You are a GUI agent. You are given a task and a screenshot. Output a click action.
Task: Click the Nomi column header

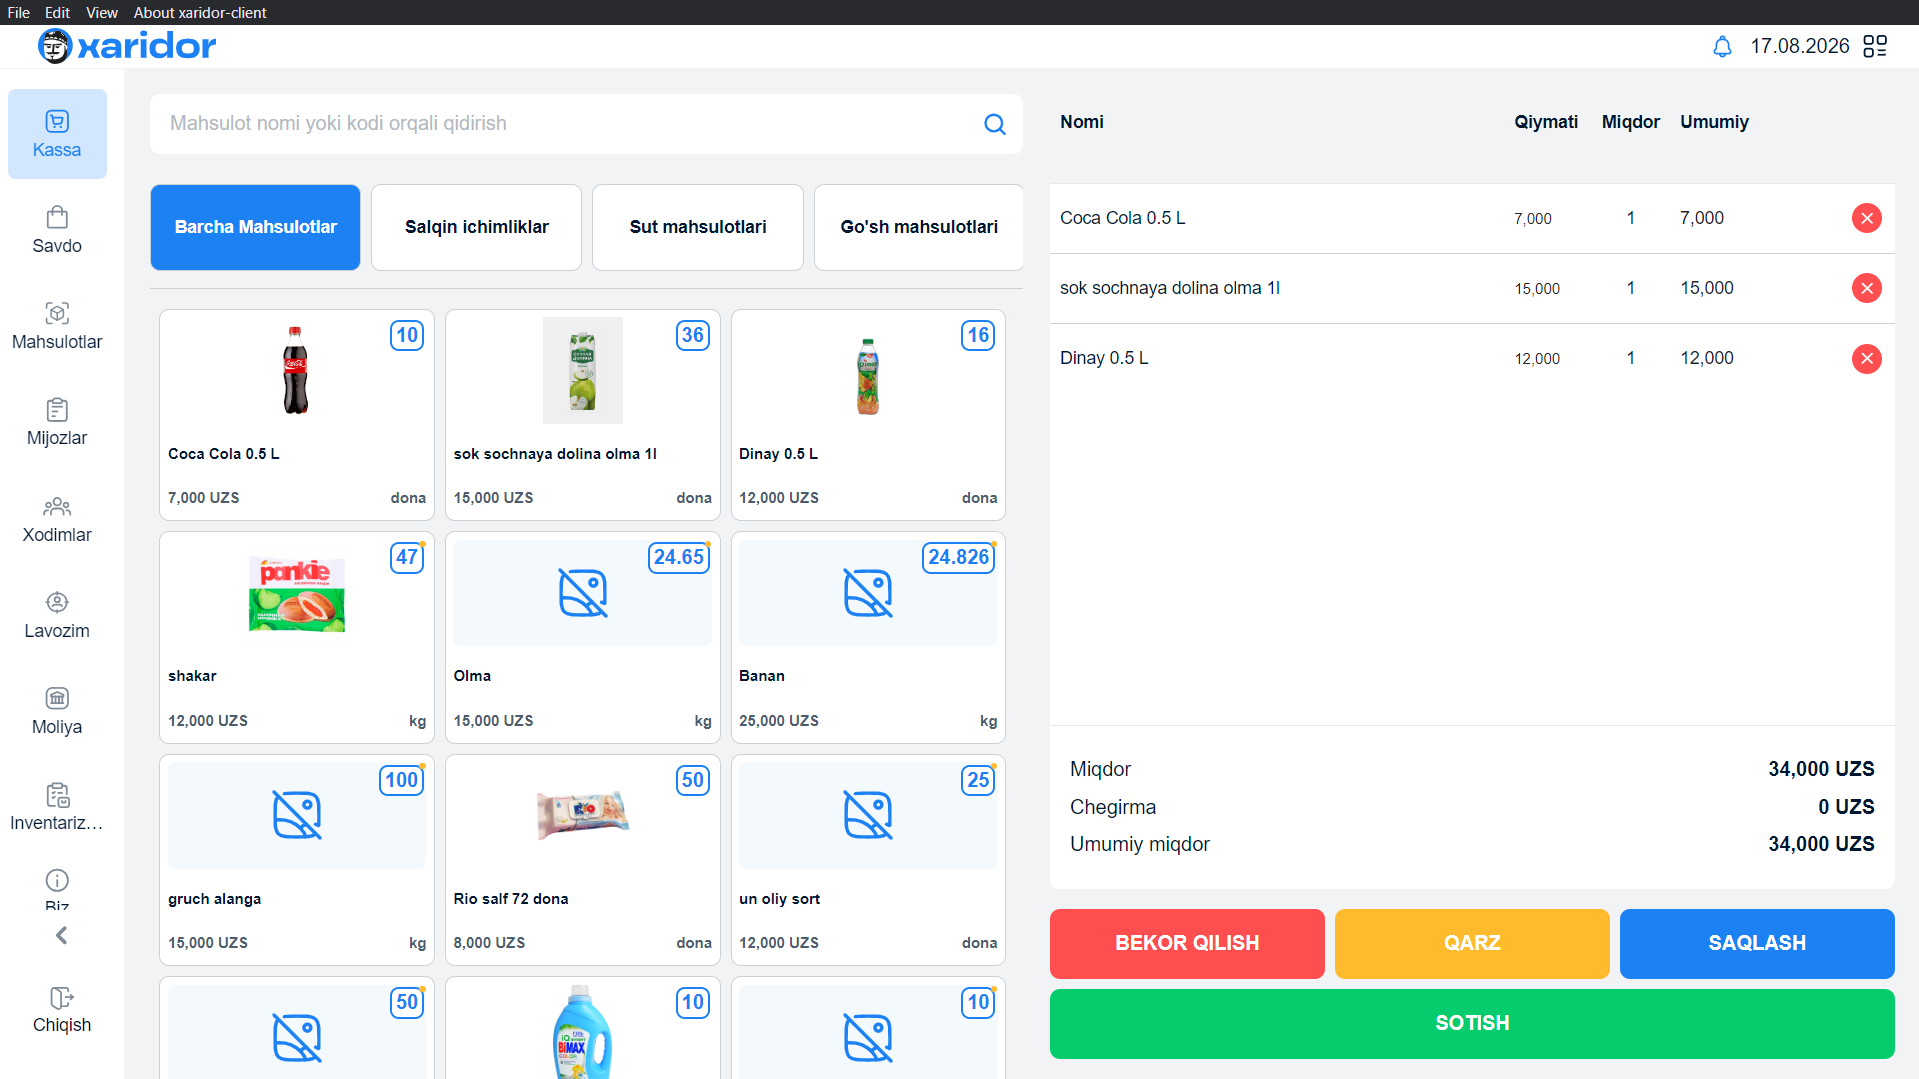coord(1081,122)
